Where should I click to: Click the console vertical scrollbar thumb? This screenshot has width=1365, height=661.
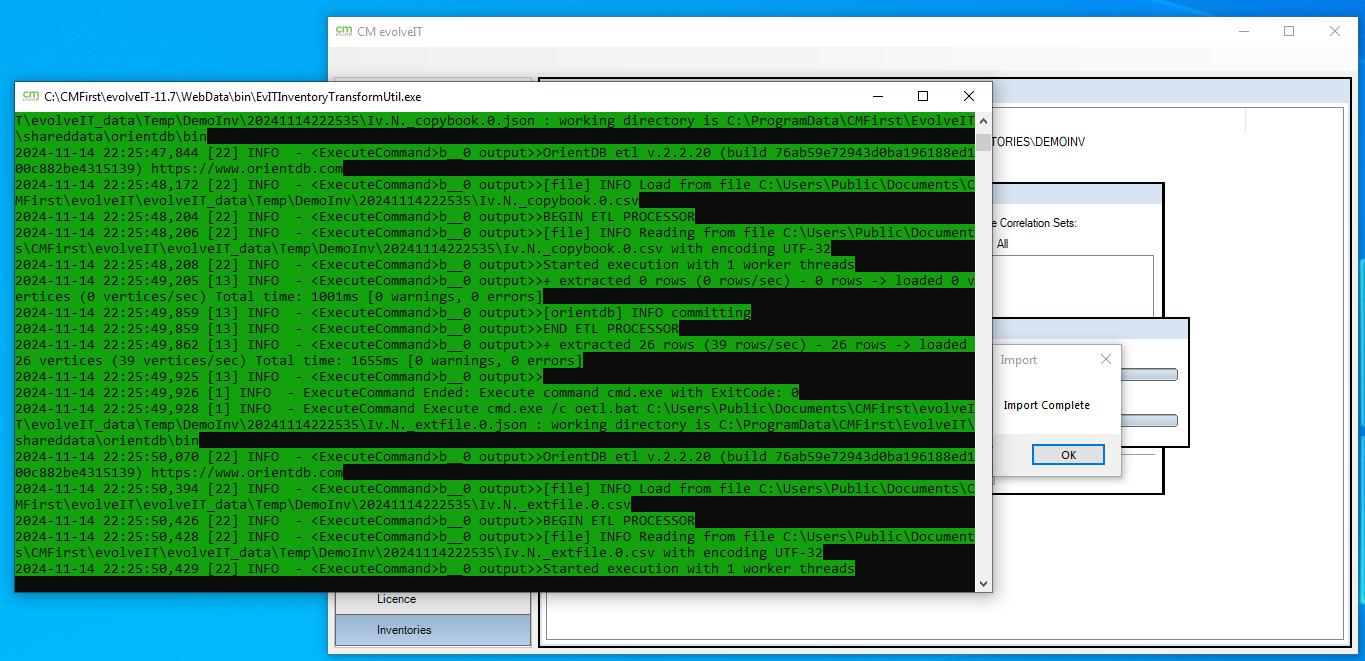[983, 141]
